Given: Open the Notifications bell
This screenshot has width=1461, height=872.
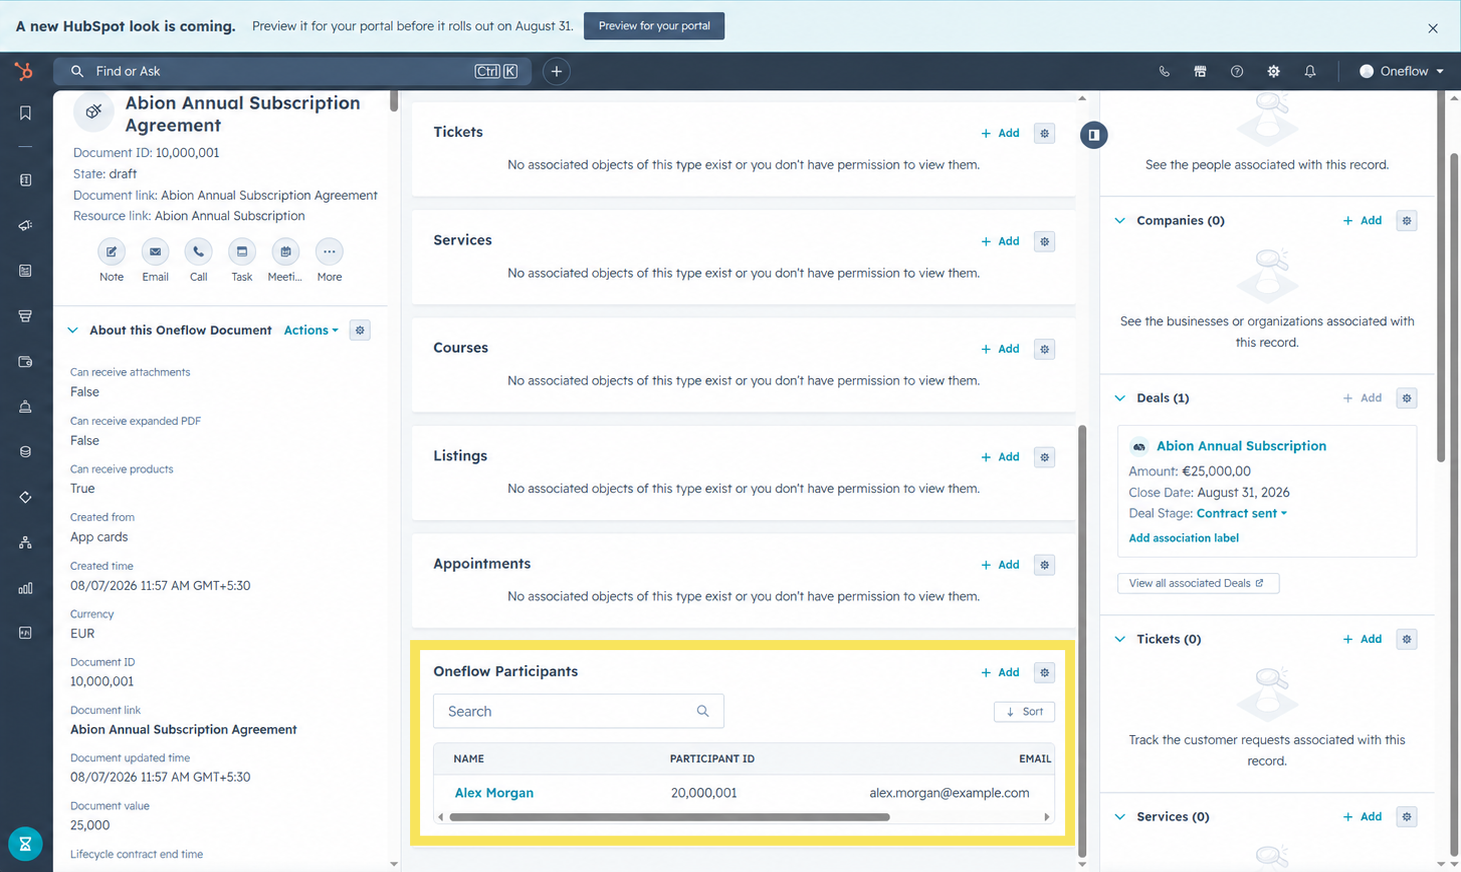Looking at the screenshot, I should click(1310, 71).
